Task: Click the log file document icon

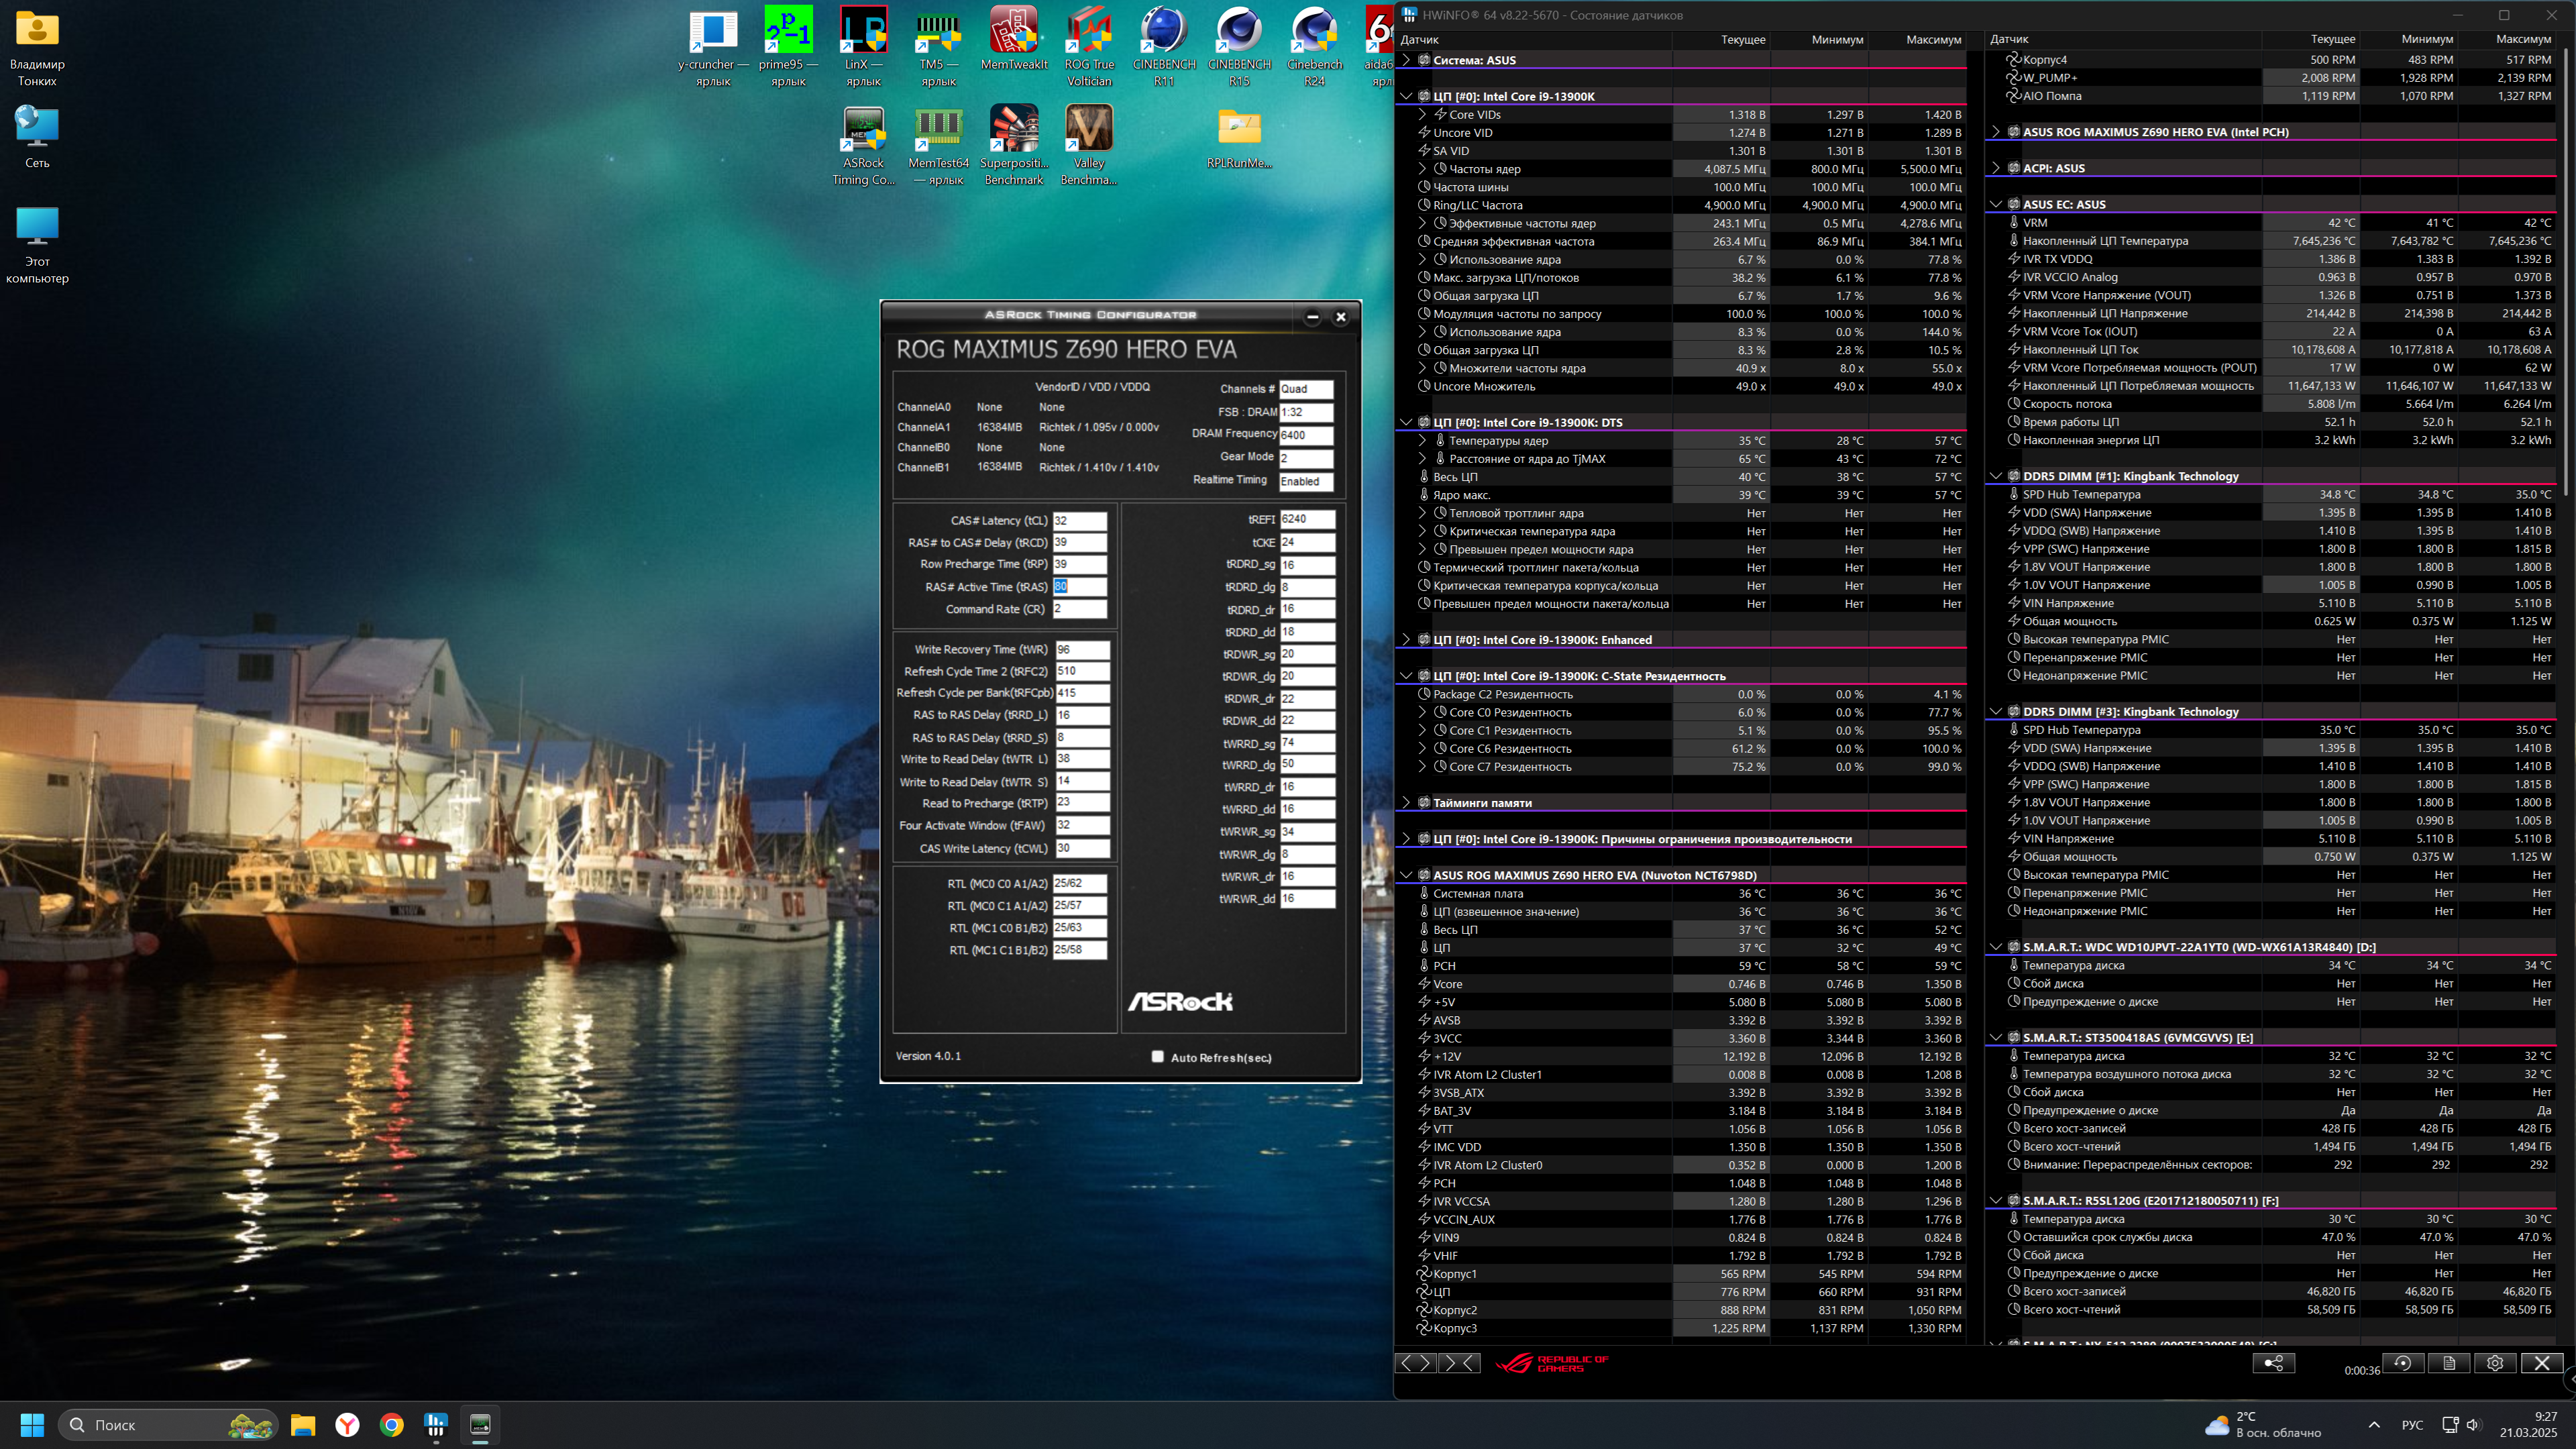Action: [x=2449, y=1363]
